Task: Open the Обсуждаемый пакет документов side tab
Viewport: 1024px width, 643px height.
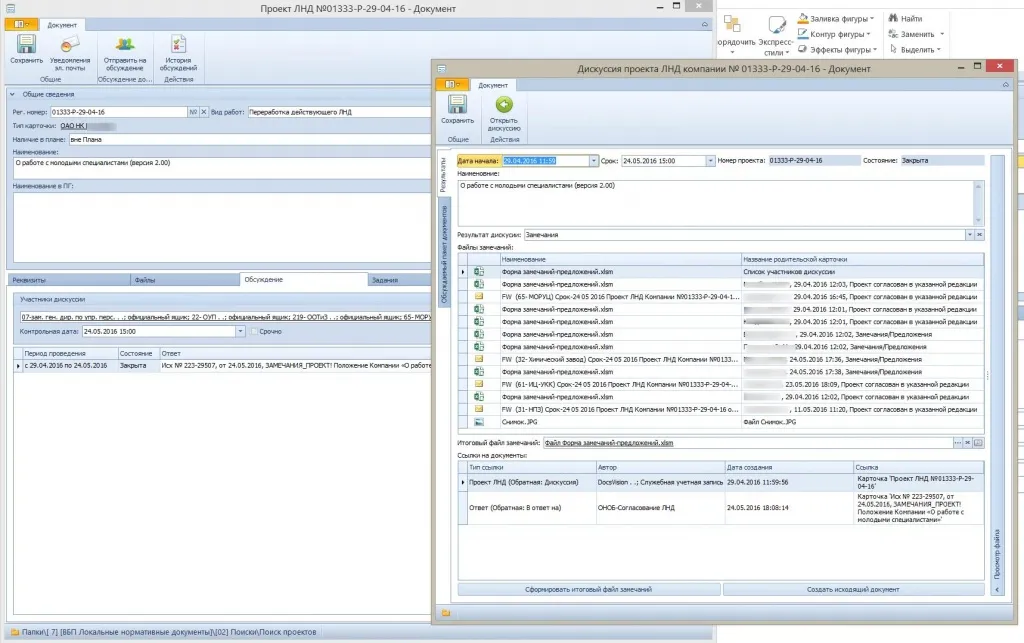Action: [x=444, y=252]
